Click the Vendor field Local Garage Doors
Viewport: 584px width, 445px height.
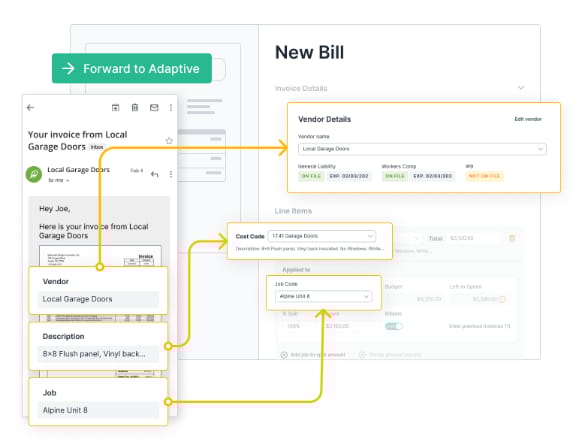(98, 299)
